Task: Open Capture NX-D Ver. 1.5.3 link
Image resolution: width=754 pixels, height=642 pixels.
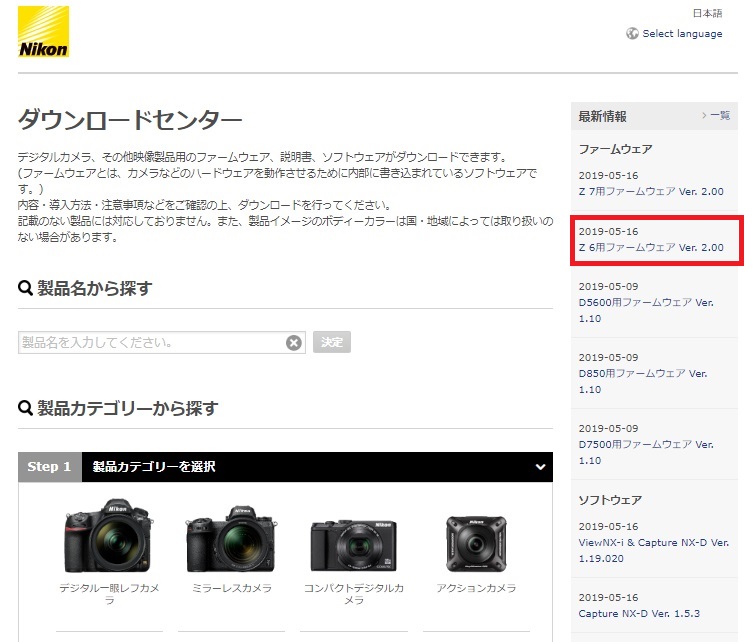Action: click(639, 614)
